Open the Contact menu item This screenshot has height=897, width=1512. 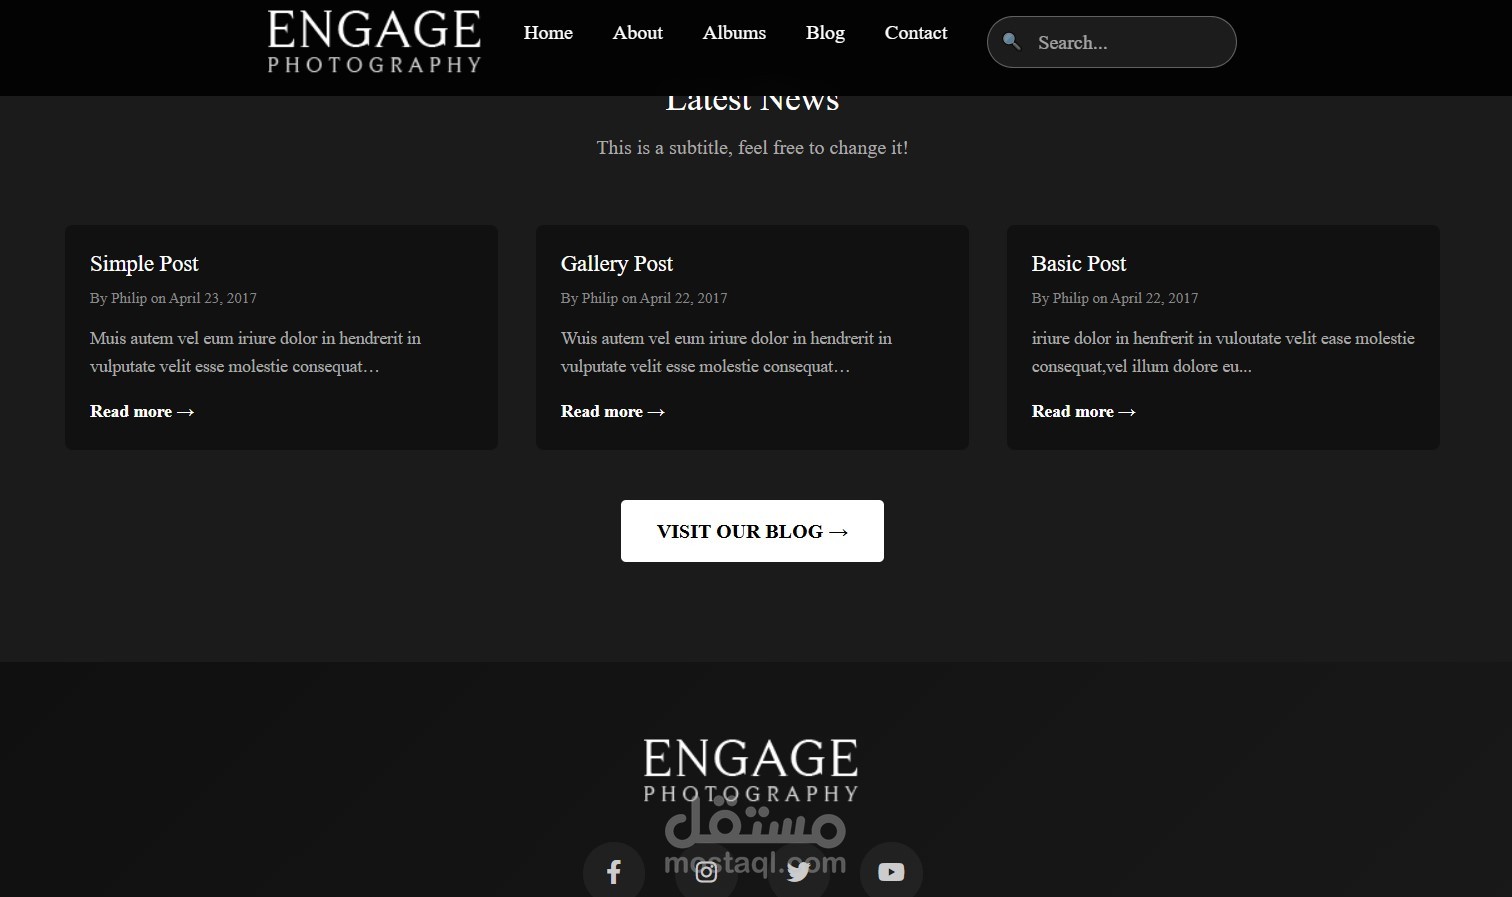pyautogui.click(x=915, y=33)
